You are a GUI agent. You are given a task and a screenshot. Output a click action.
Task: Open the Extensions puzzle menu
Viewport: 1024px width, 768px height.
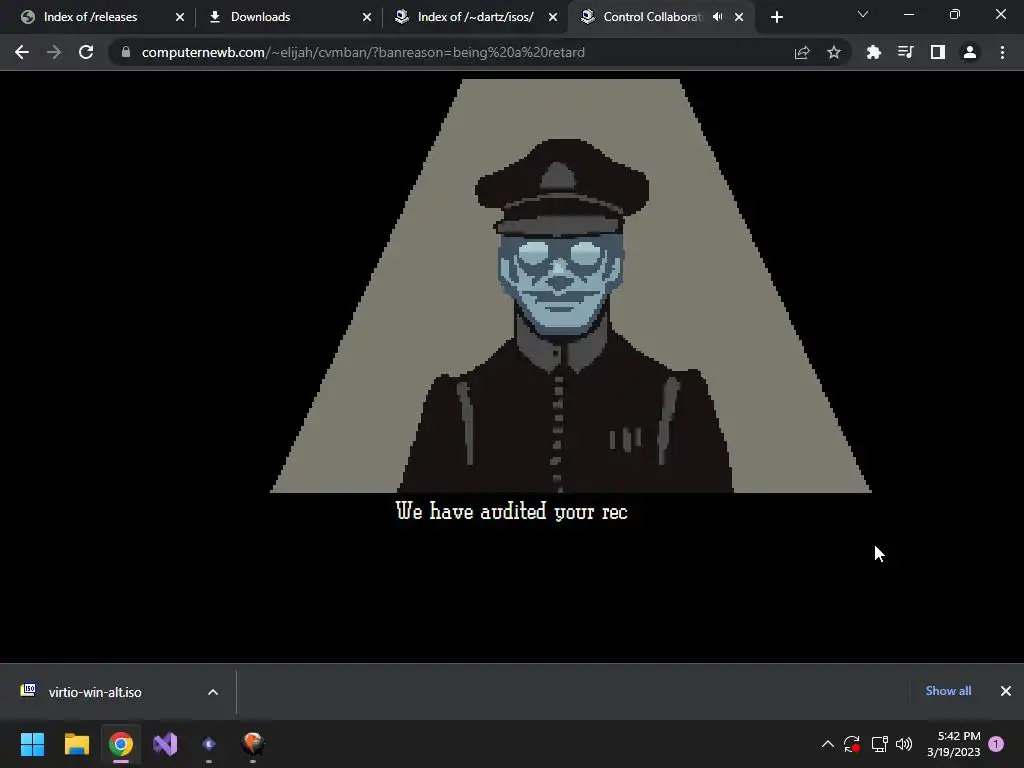[873, 52]
